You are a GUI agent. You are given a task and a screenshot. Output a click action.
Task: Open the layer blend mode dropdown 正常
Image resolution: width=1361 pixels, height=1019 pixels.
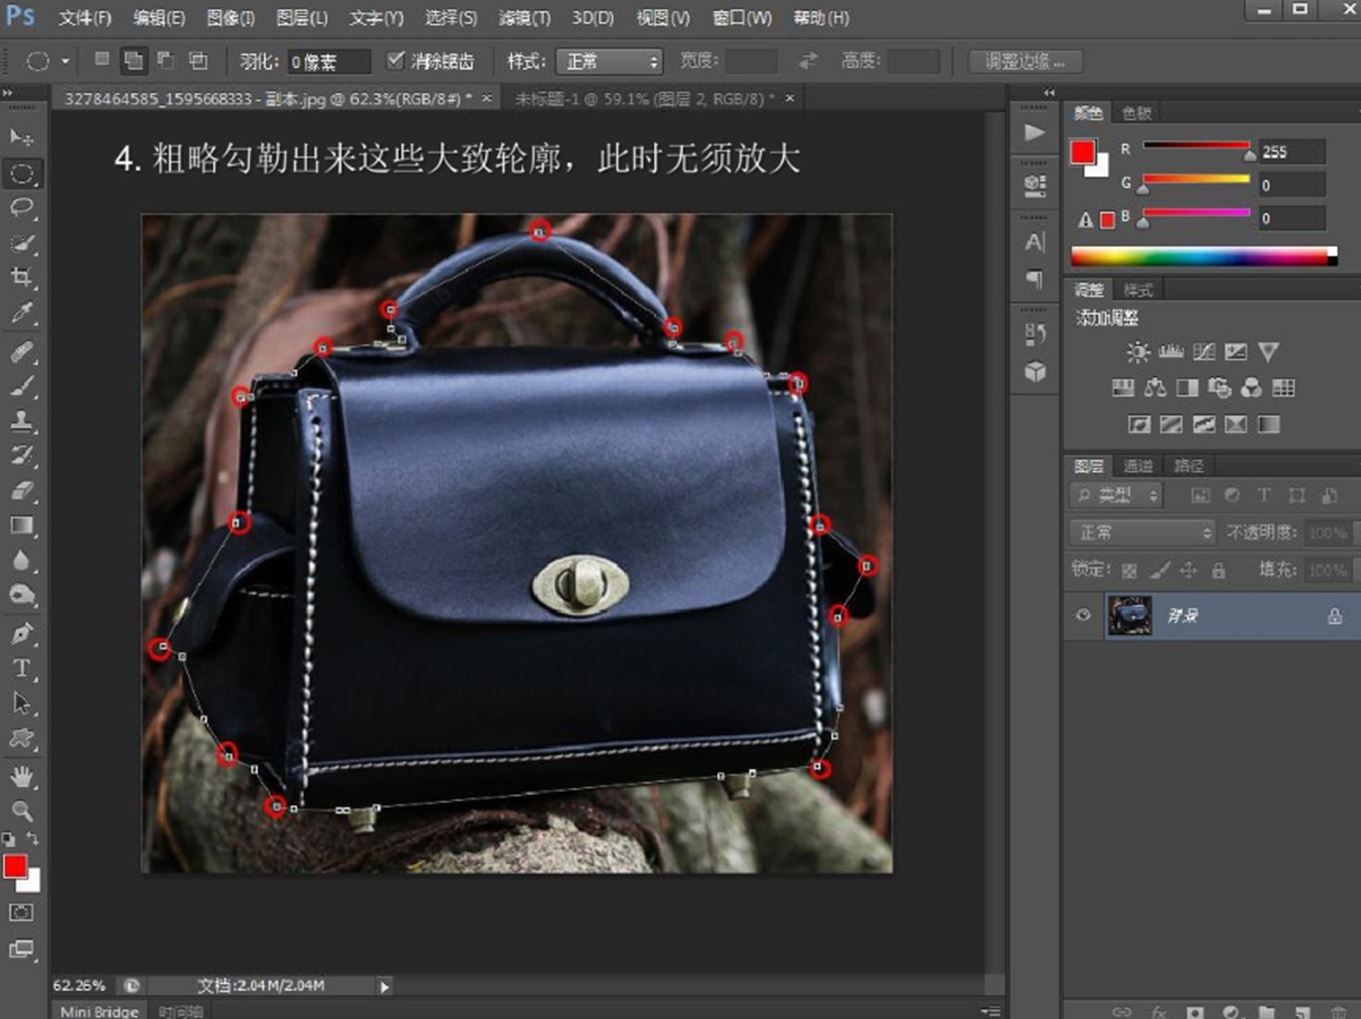click(x=1143, y=532)
